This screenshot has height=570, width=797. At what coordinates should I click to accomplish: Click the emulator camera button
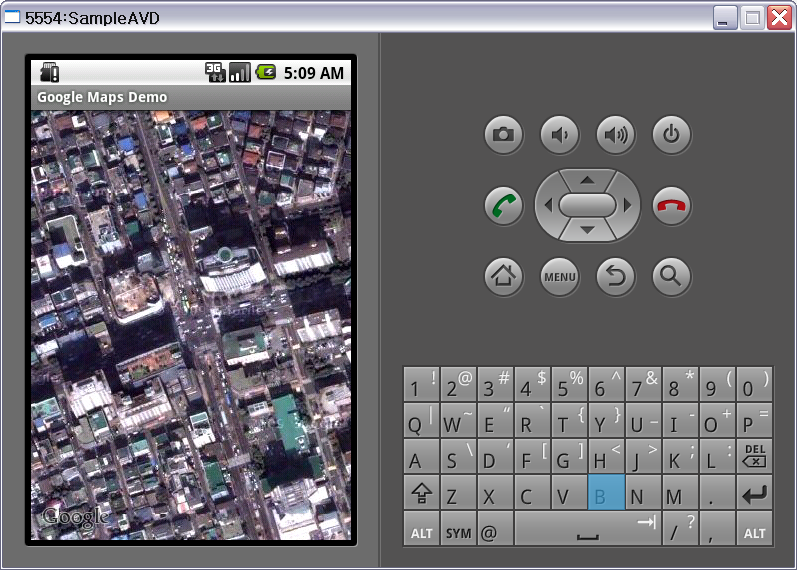[x=503, y=135]
